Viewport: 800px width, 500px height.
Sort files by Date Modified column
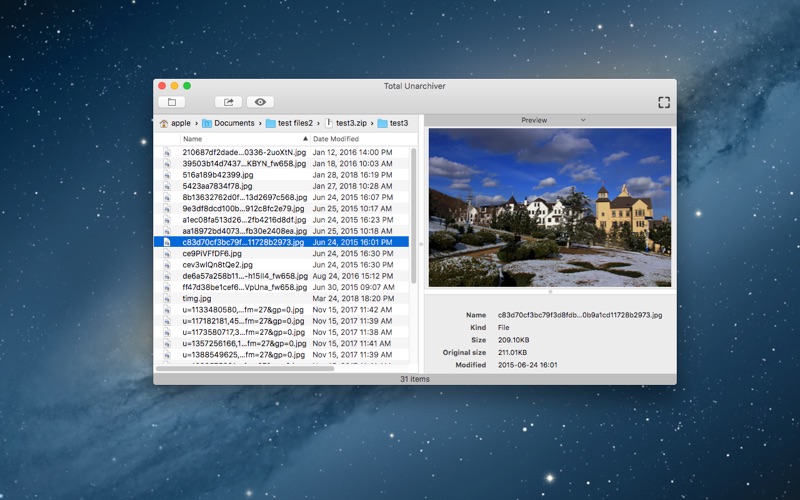tap(336, 139)
